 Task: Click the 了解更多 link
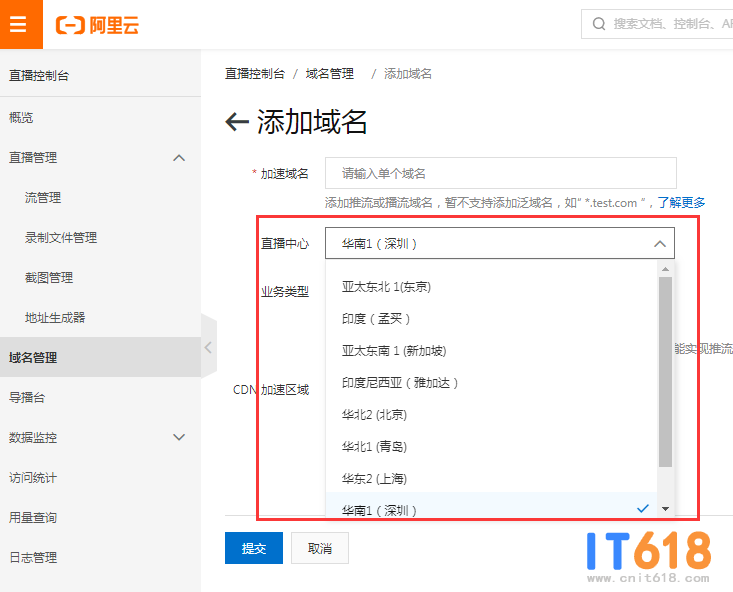(681, 202)
